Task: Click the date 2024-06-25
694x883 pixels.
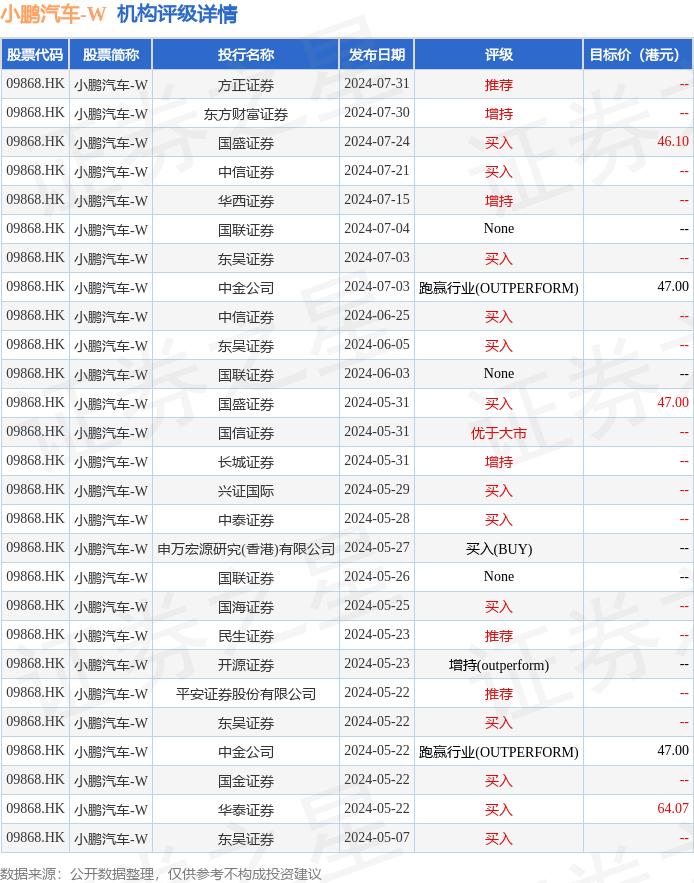Action: coord(377,316)
